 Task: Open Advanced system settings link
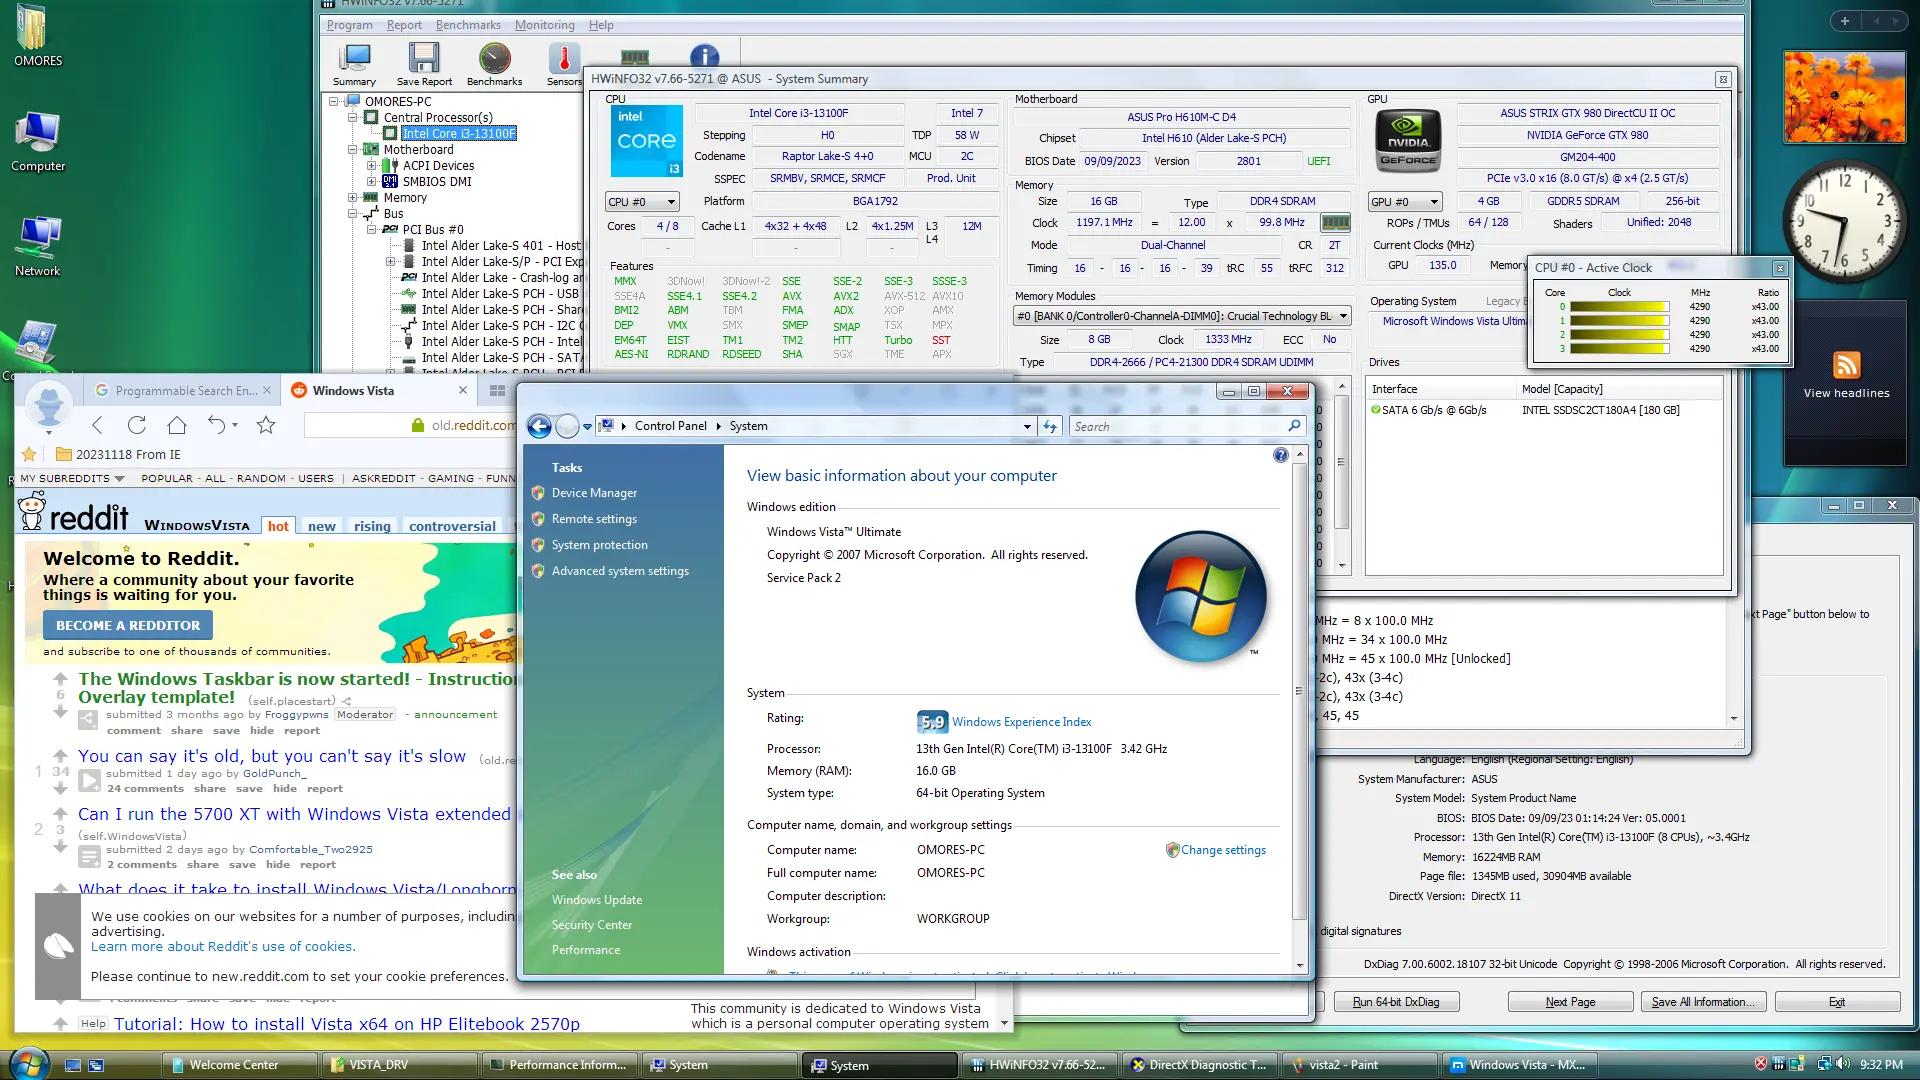tap(620, 571)
